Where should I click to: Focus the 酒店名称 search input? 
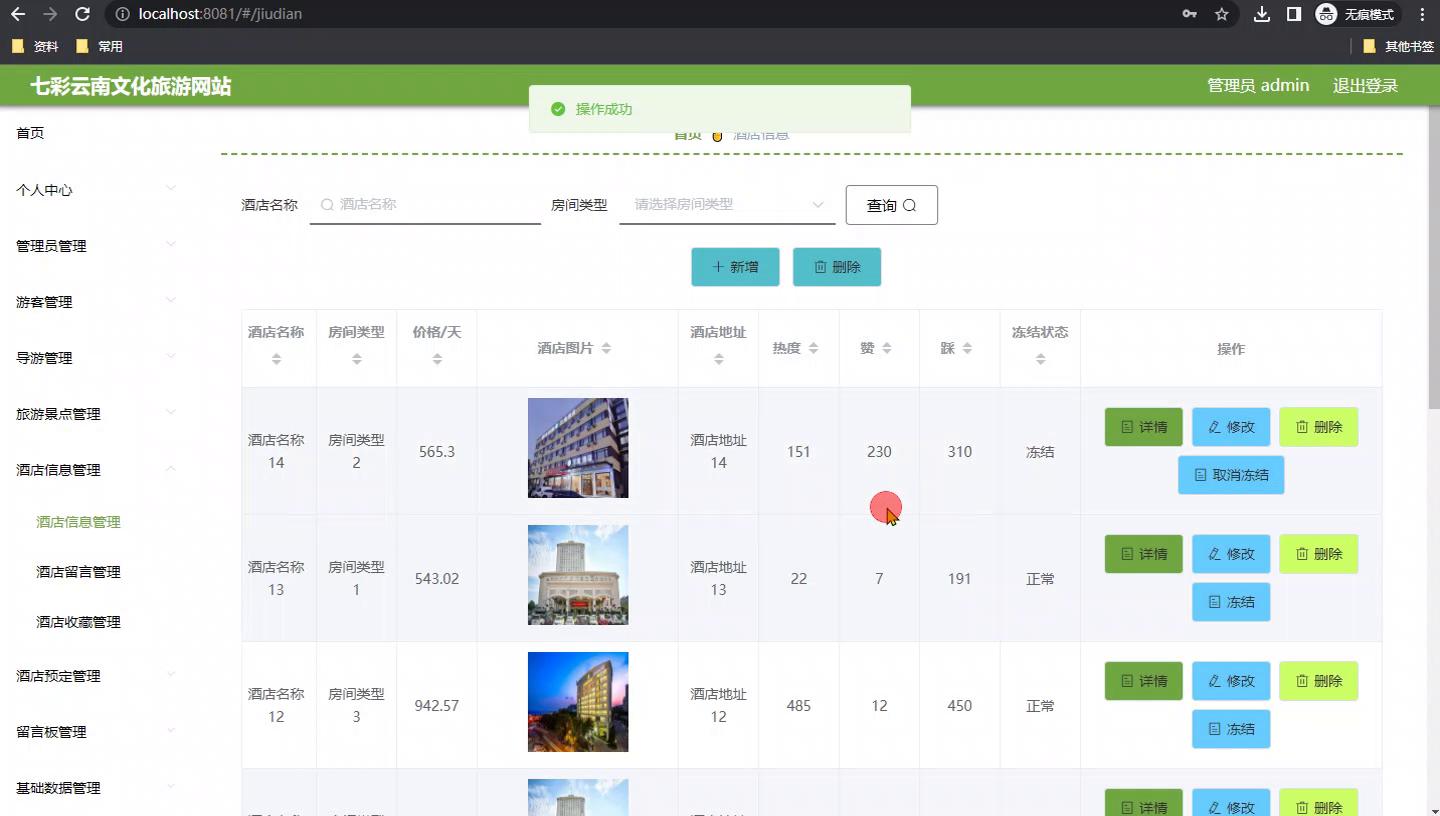click(425, 204)
